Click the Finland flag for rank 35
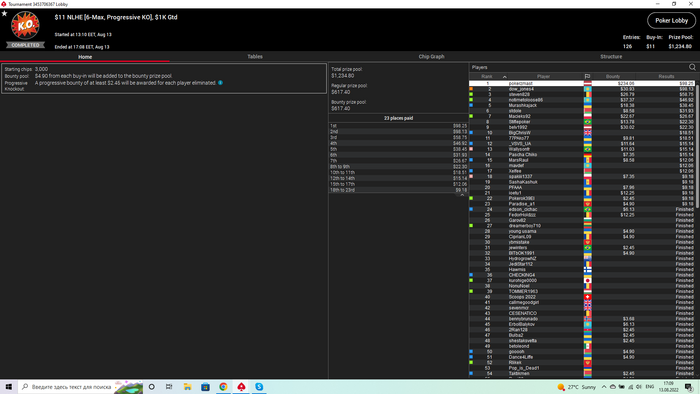This screenshot has height=394, width=700. pos(588,270)
